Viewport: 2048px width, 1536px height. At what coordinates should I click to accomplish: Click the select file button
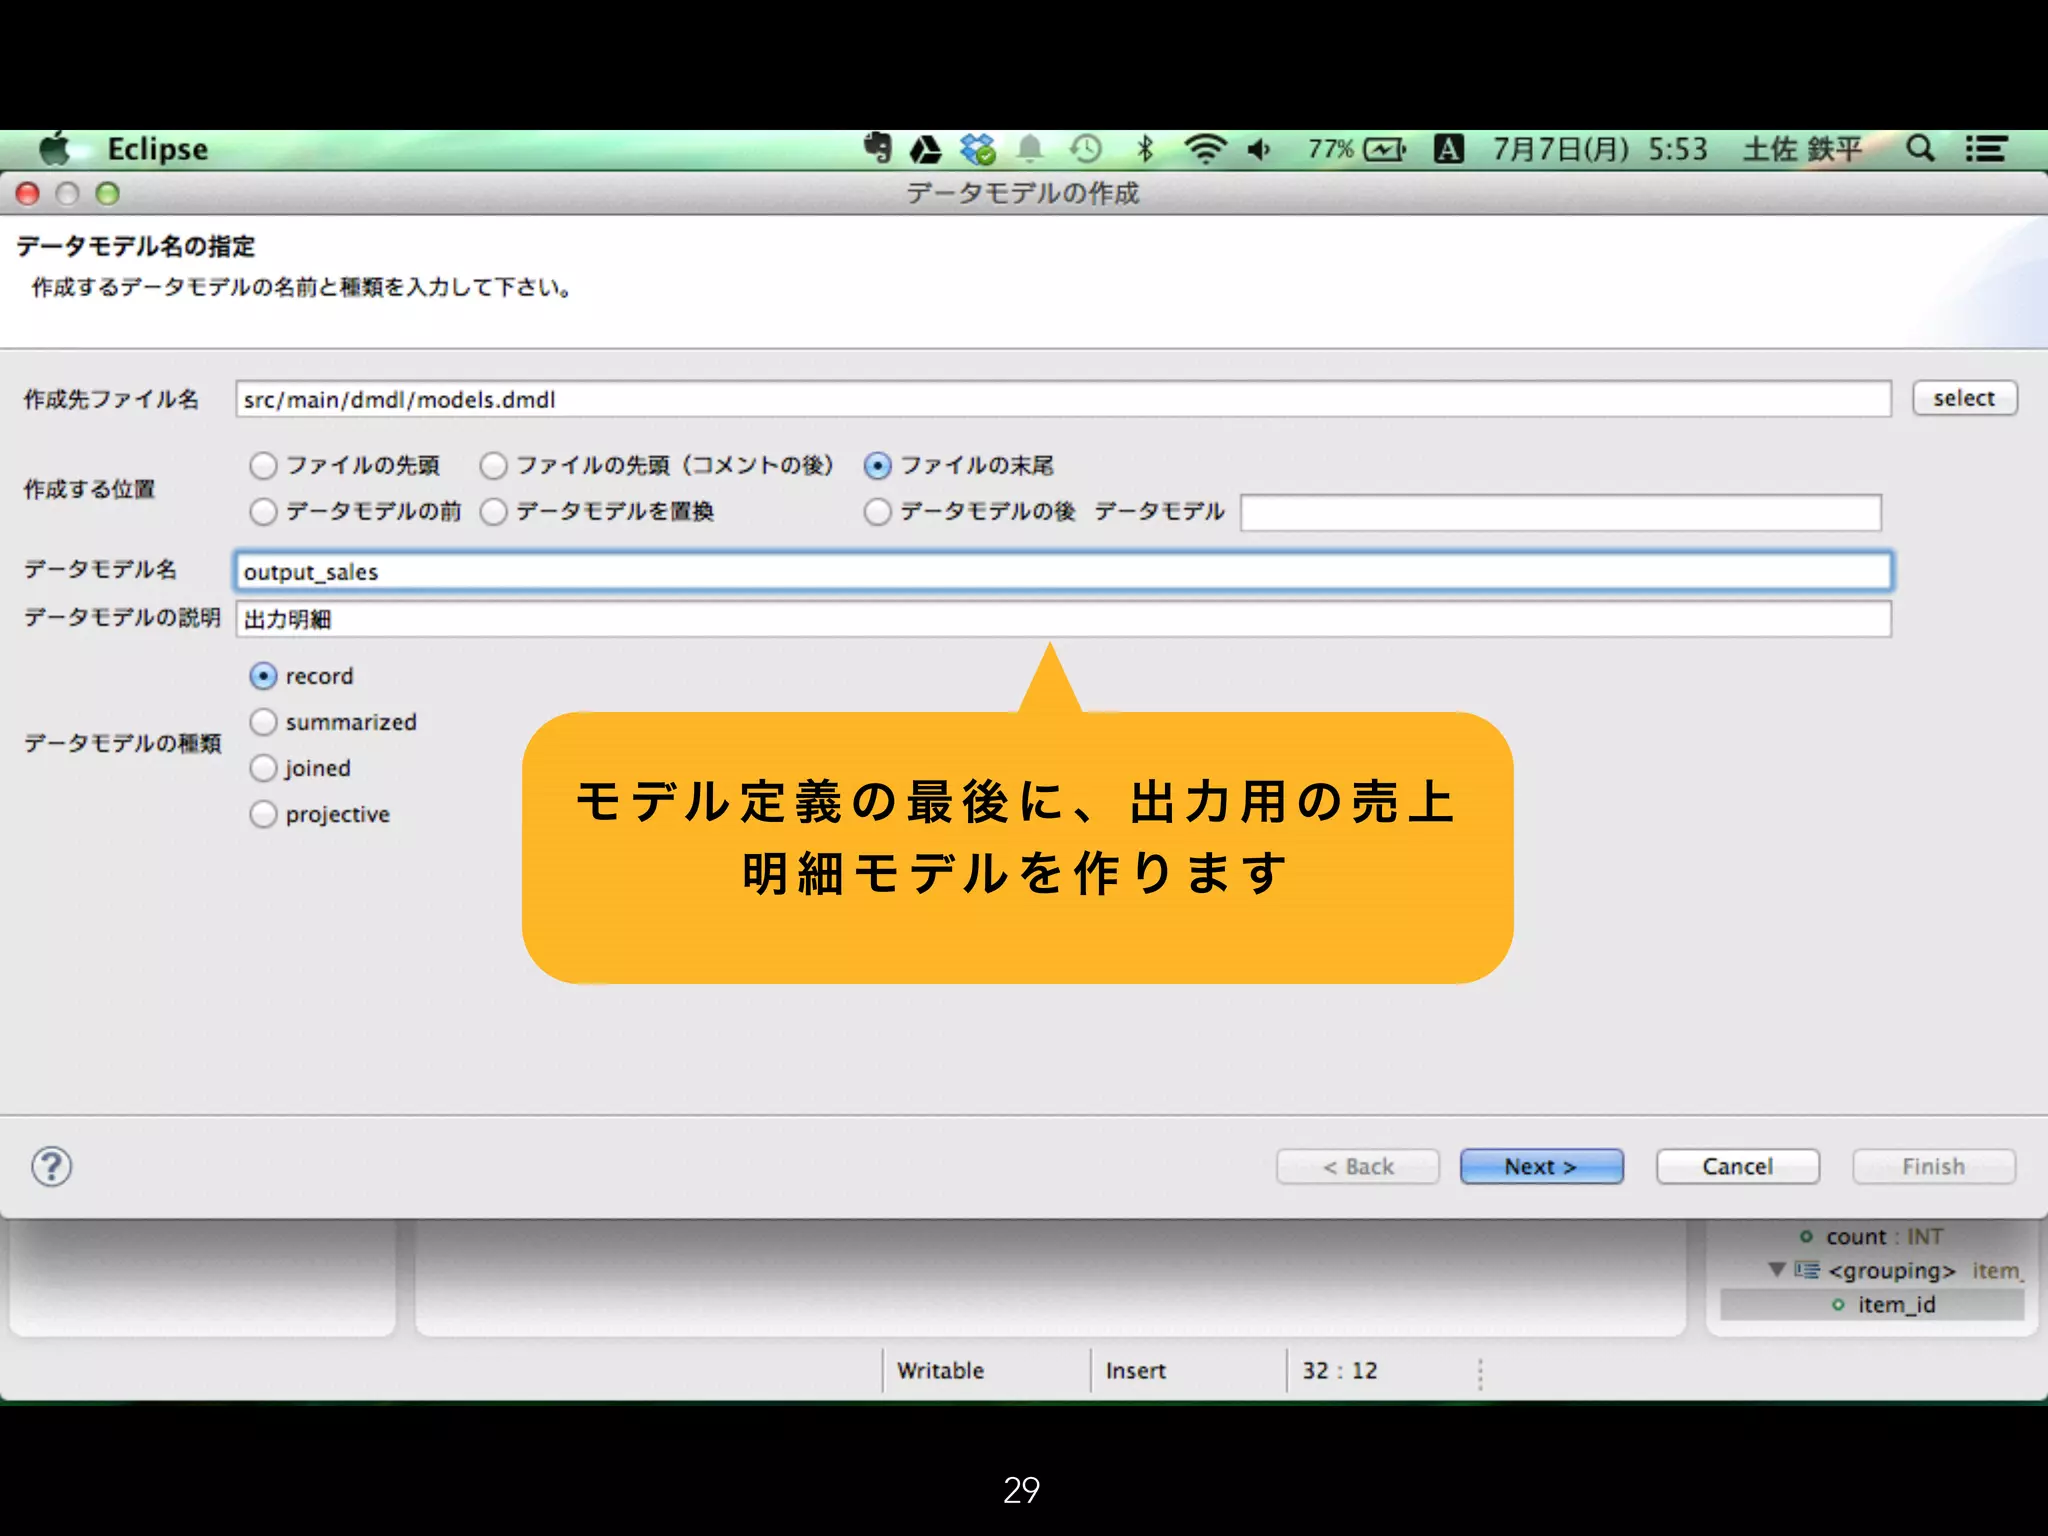point(1963,398)
